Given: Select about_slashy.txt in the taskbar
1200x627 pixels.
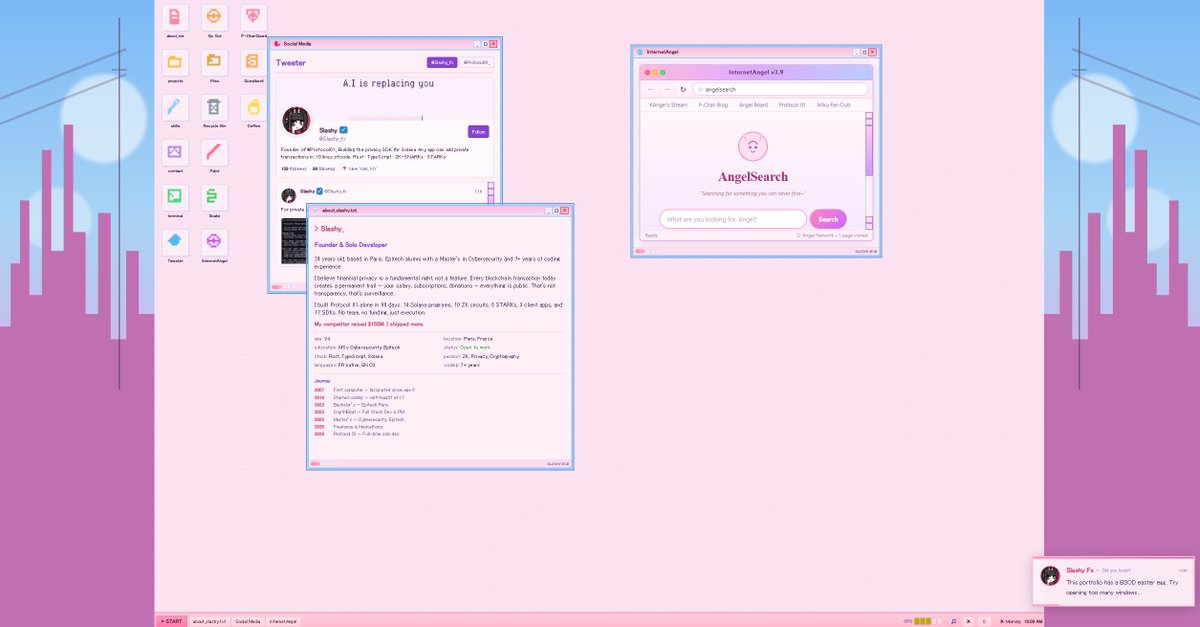Looking at the screenshot, I should pyautogui.click(x=210, y=621).
